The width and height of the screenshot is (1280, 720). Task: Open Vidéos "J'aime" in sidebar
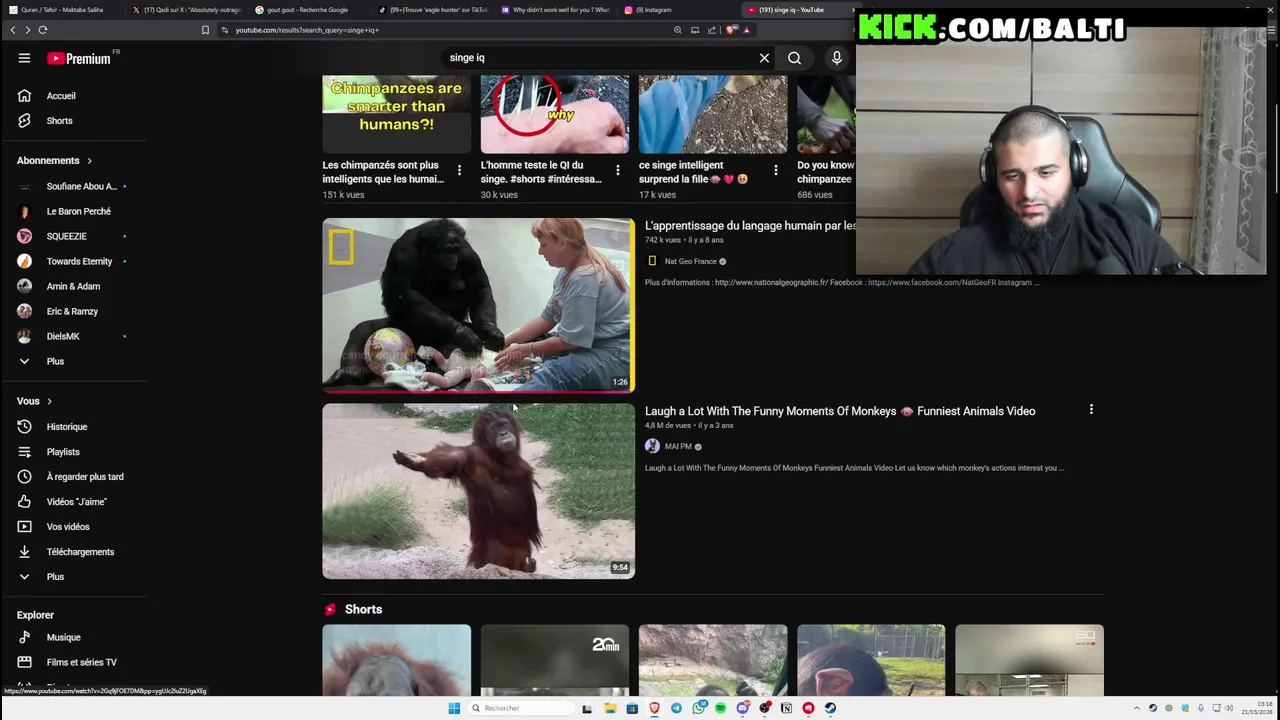click(76, 502)
